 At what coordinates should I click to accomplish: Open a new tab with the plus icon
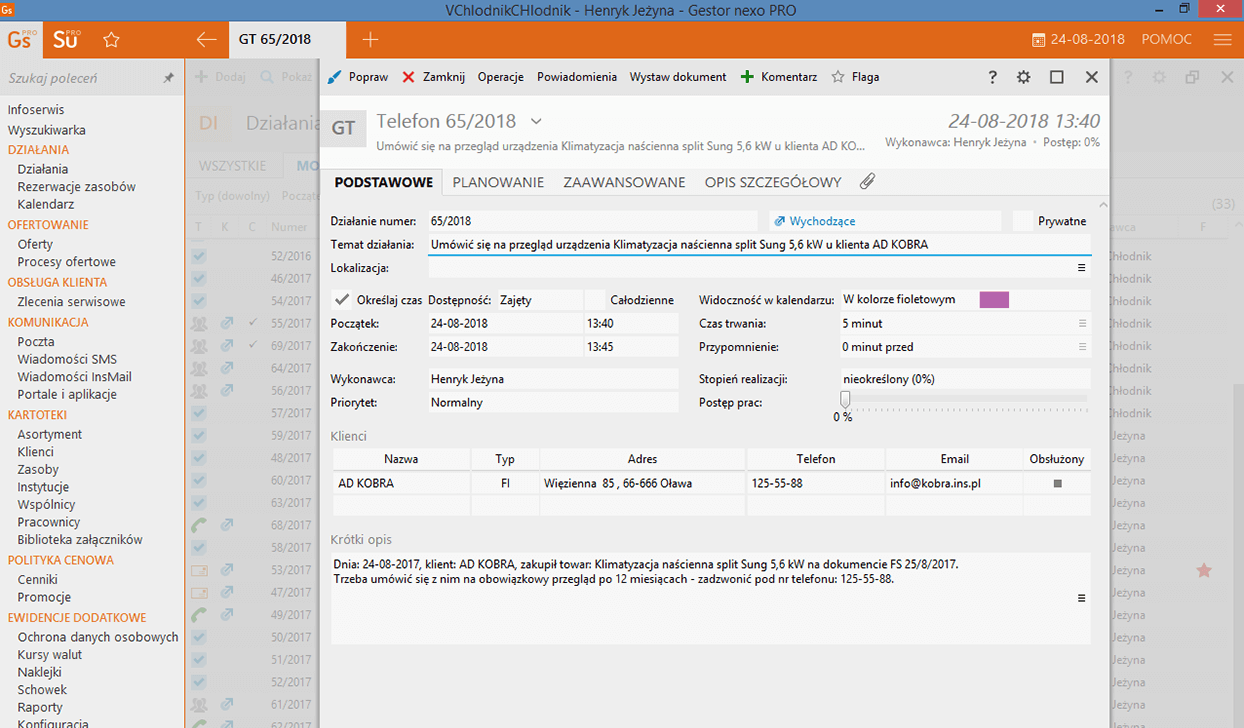(x=370, y=40)
